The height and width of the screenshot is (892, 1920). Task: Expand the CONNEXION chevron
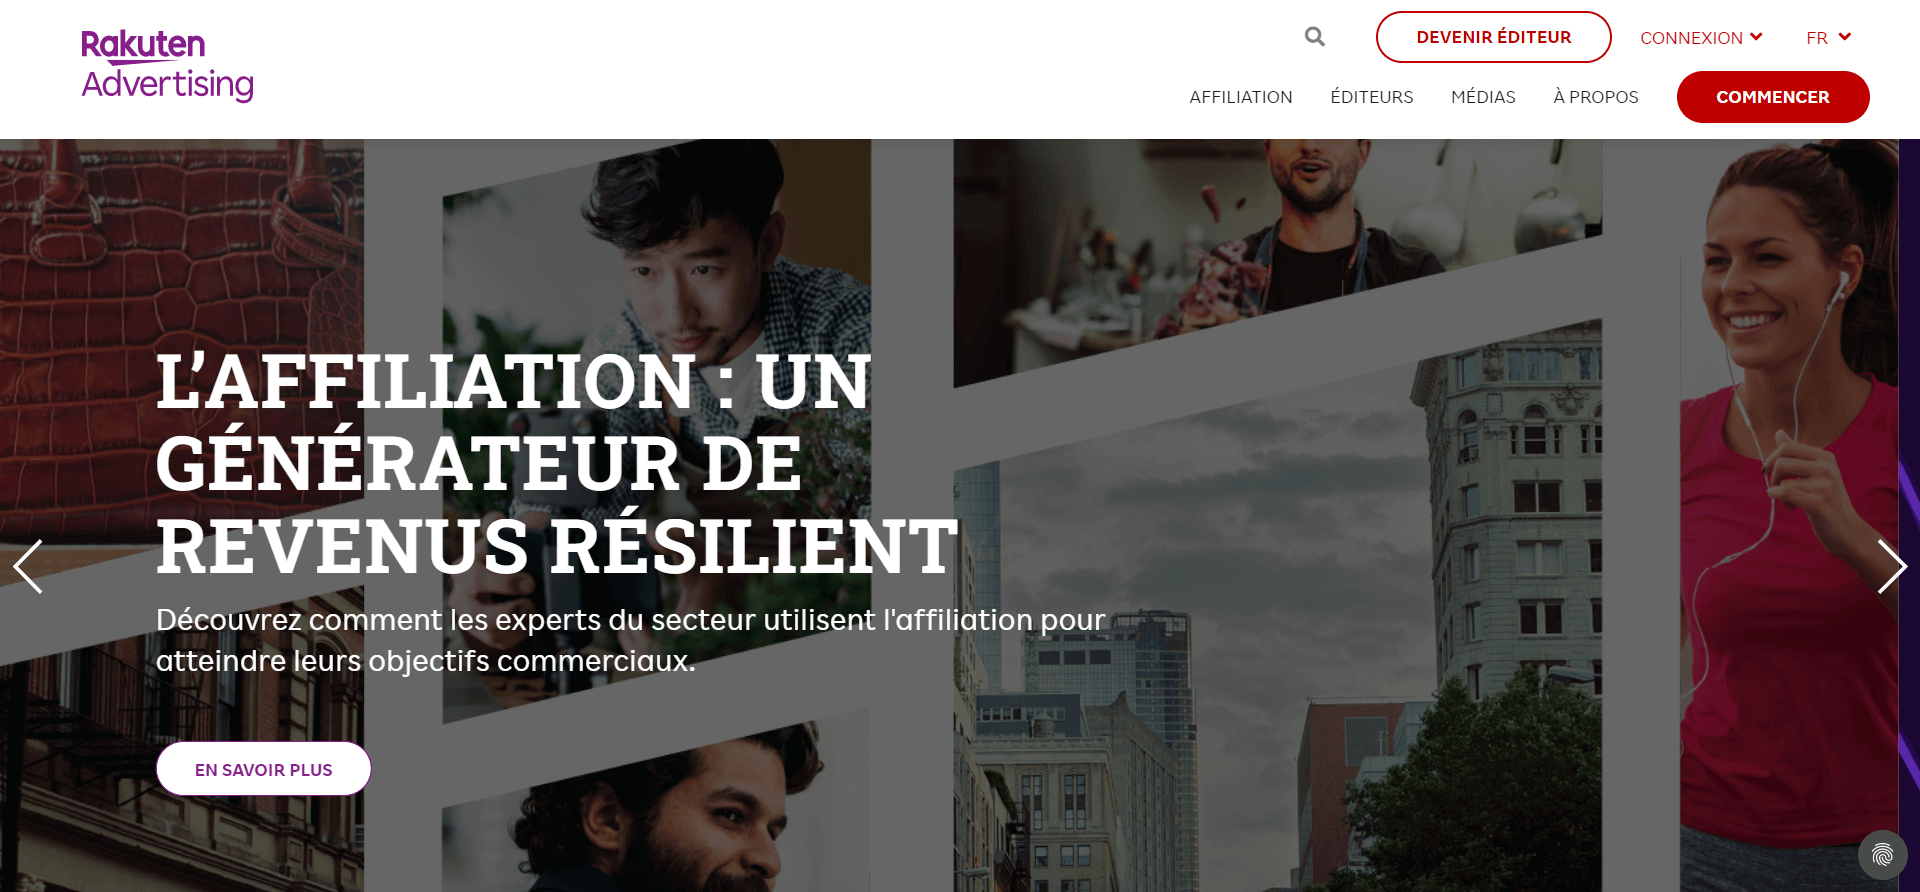(x=1756, y=37)
